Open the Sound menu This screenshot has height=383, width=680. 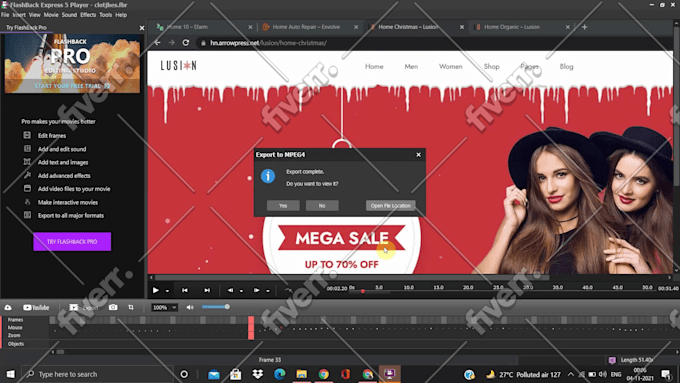tap(69, 15)
